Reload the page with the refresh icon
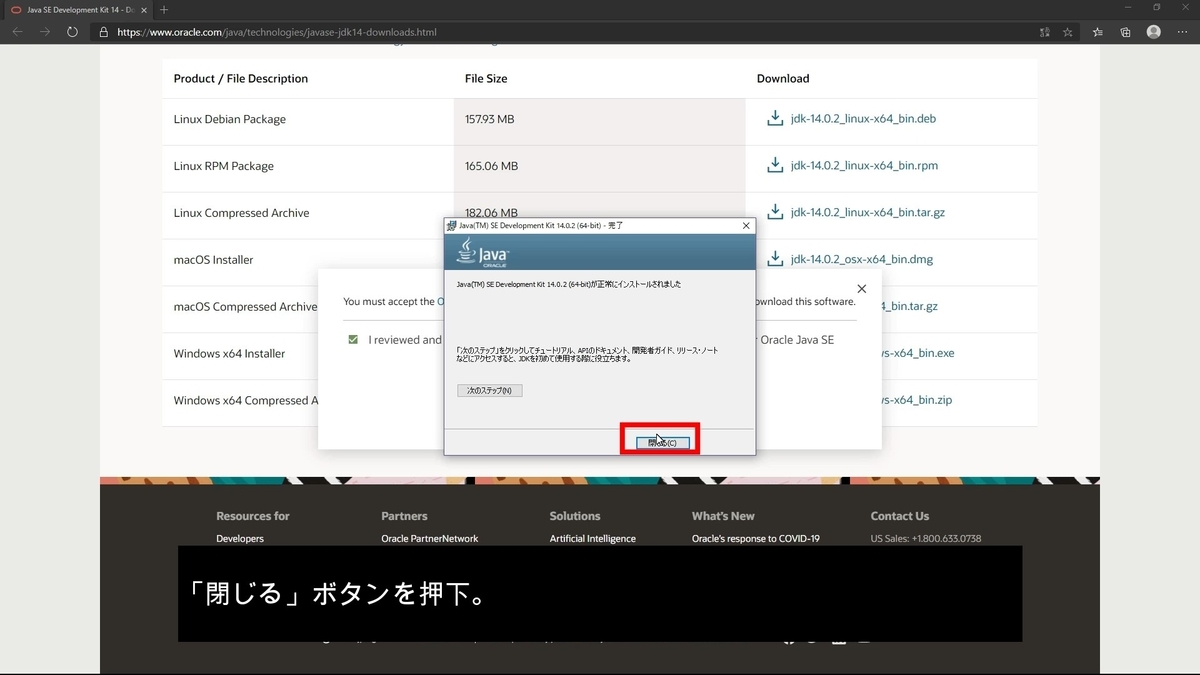The height and width of the screenshot is (675, 1200). (73, 32)
